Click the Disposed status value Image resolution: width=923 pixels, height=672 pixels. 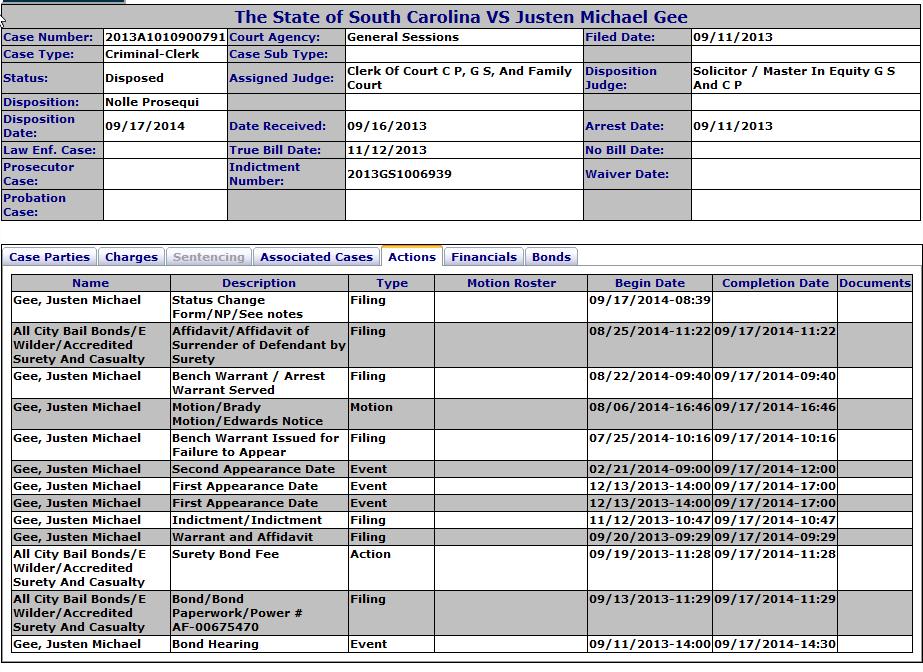[x=134, y=78]
